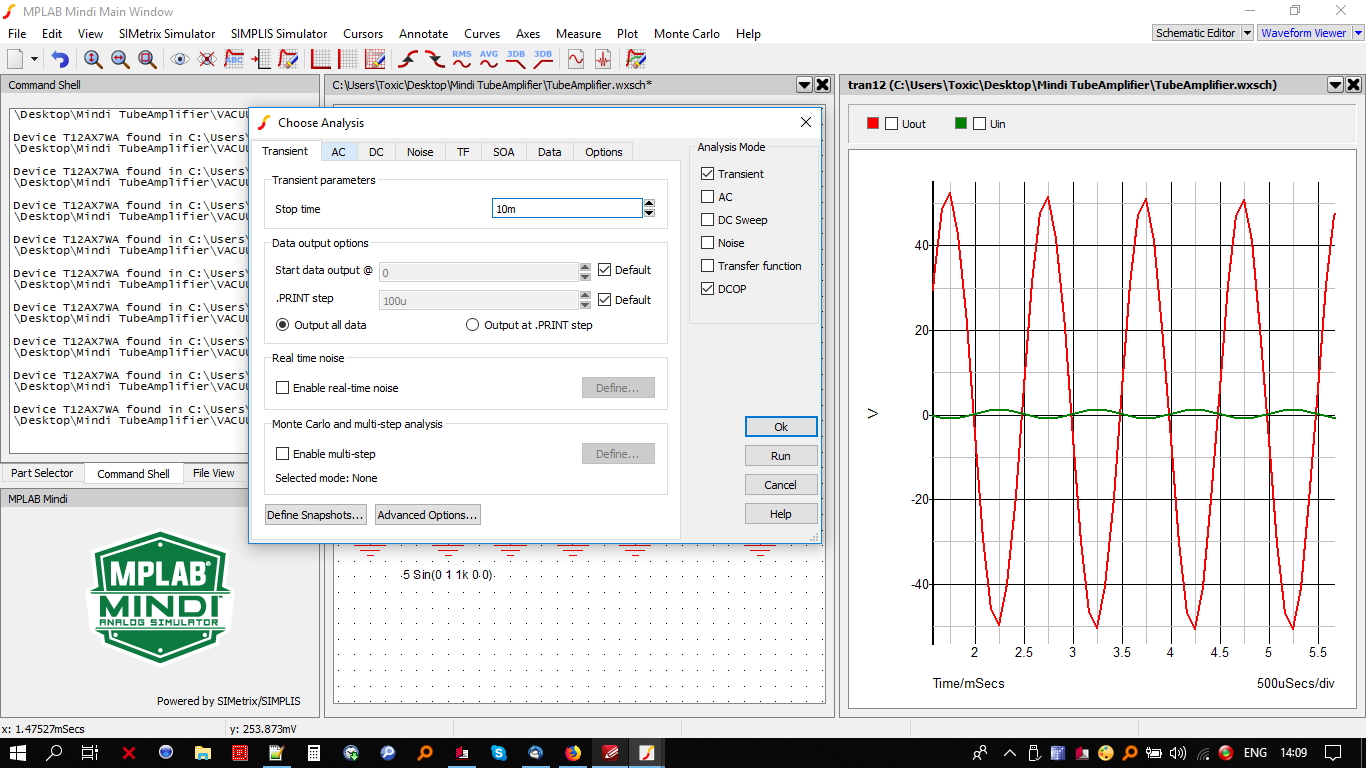The image size is (1366, 768).
Task: Click the 3DB low-pass measurement icon
Action: [516, 60]
